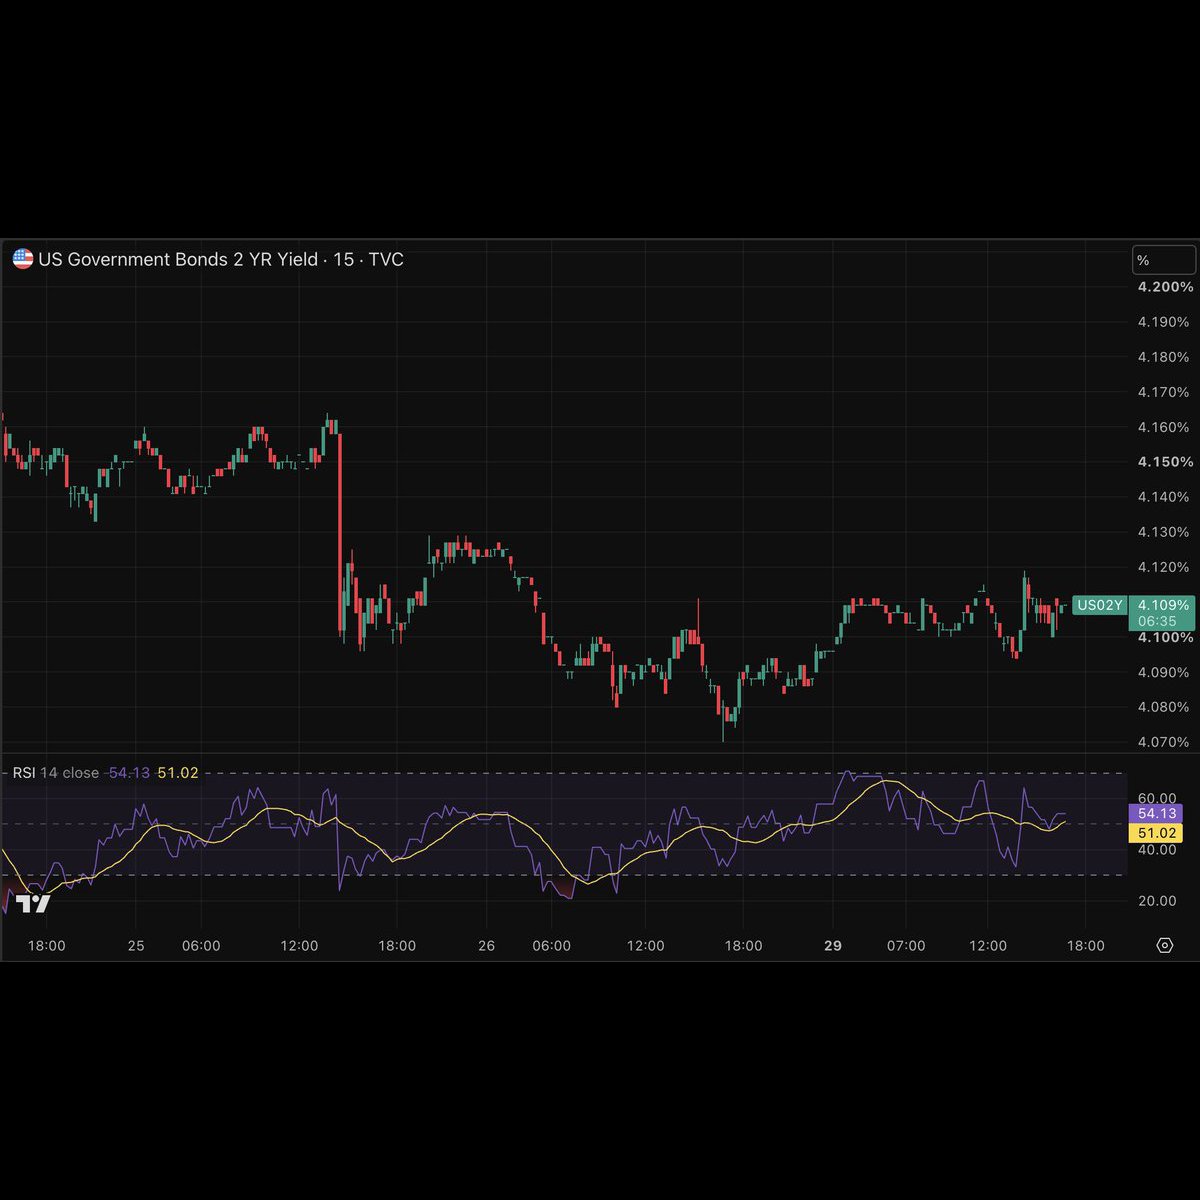Click the 40.00 RSI axis label

[1156, 850]
